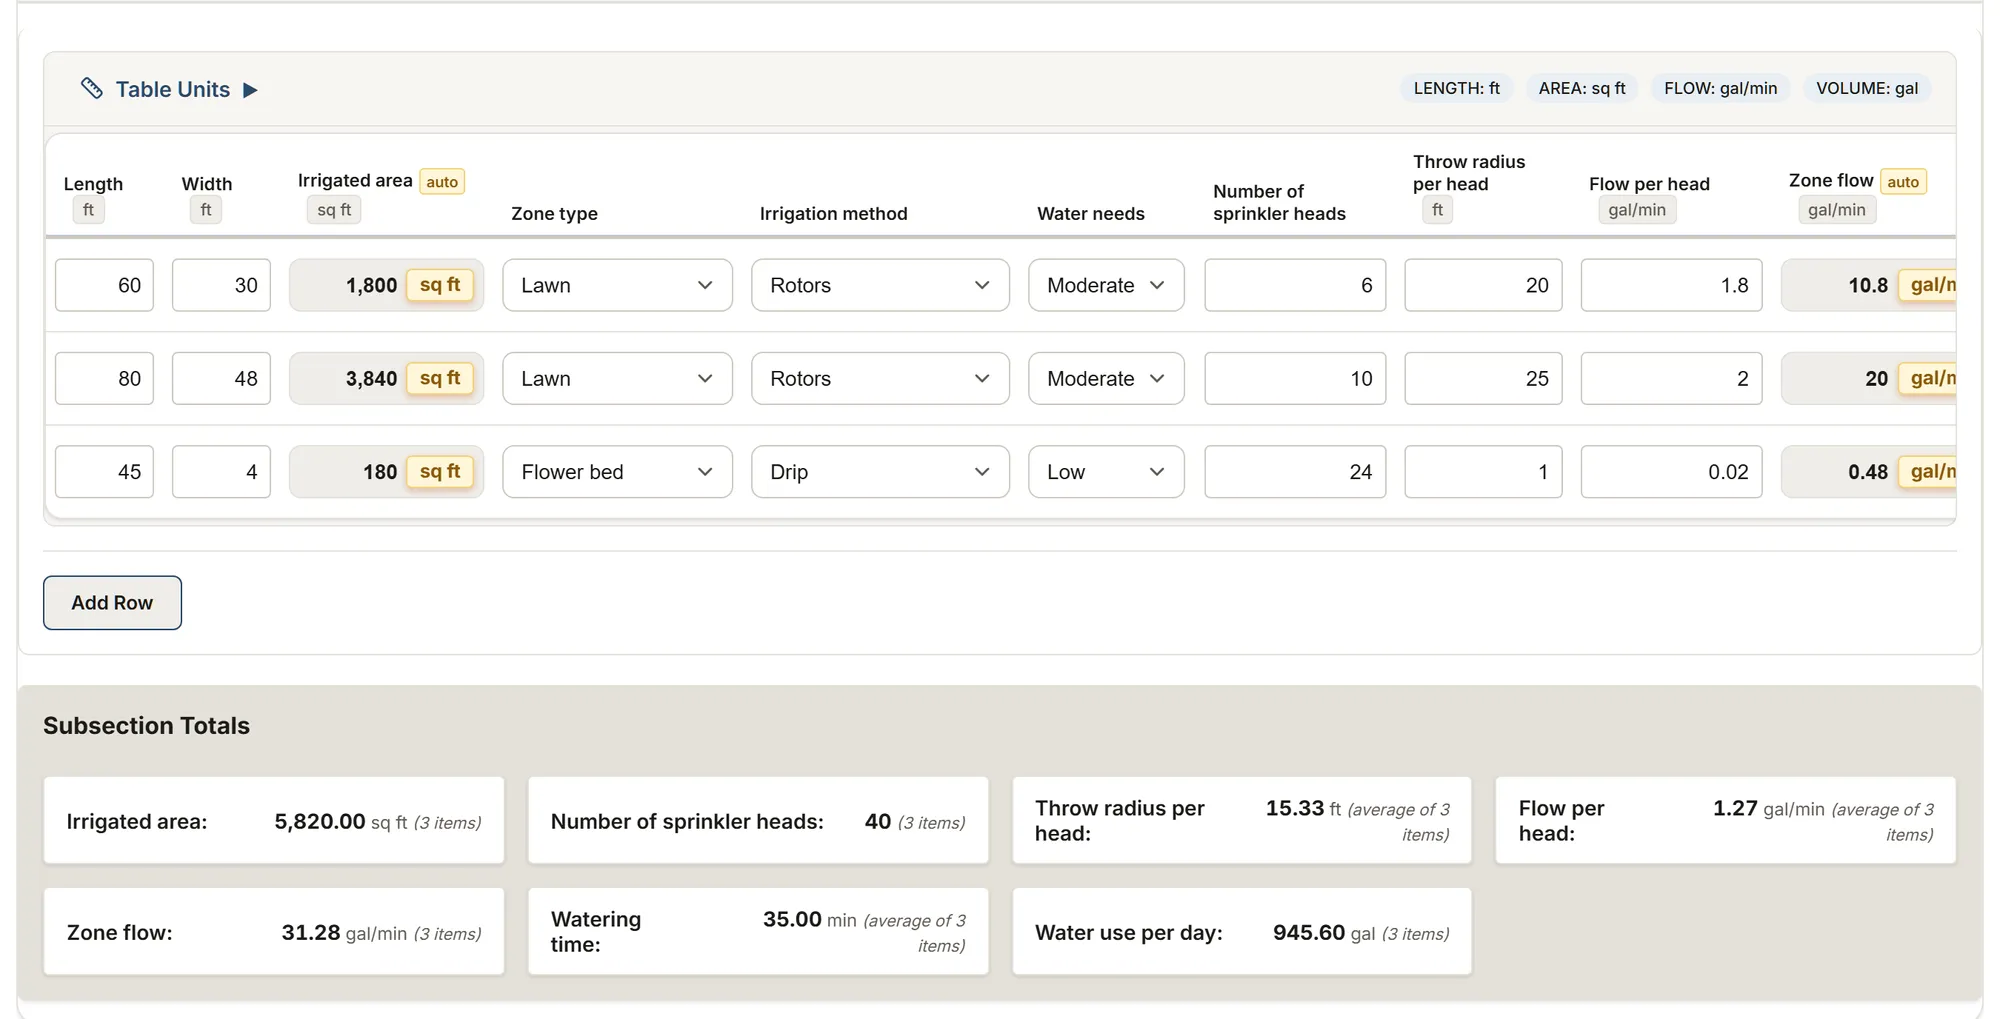The image size is (2000, 1019).
Task: Open the Flower bed zone type dropdown
Action: (617, 471)
